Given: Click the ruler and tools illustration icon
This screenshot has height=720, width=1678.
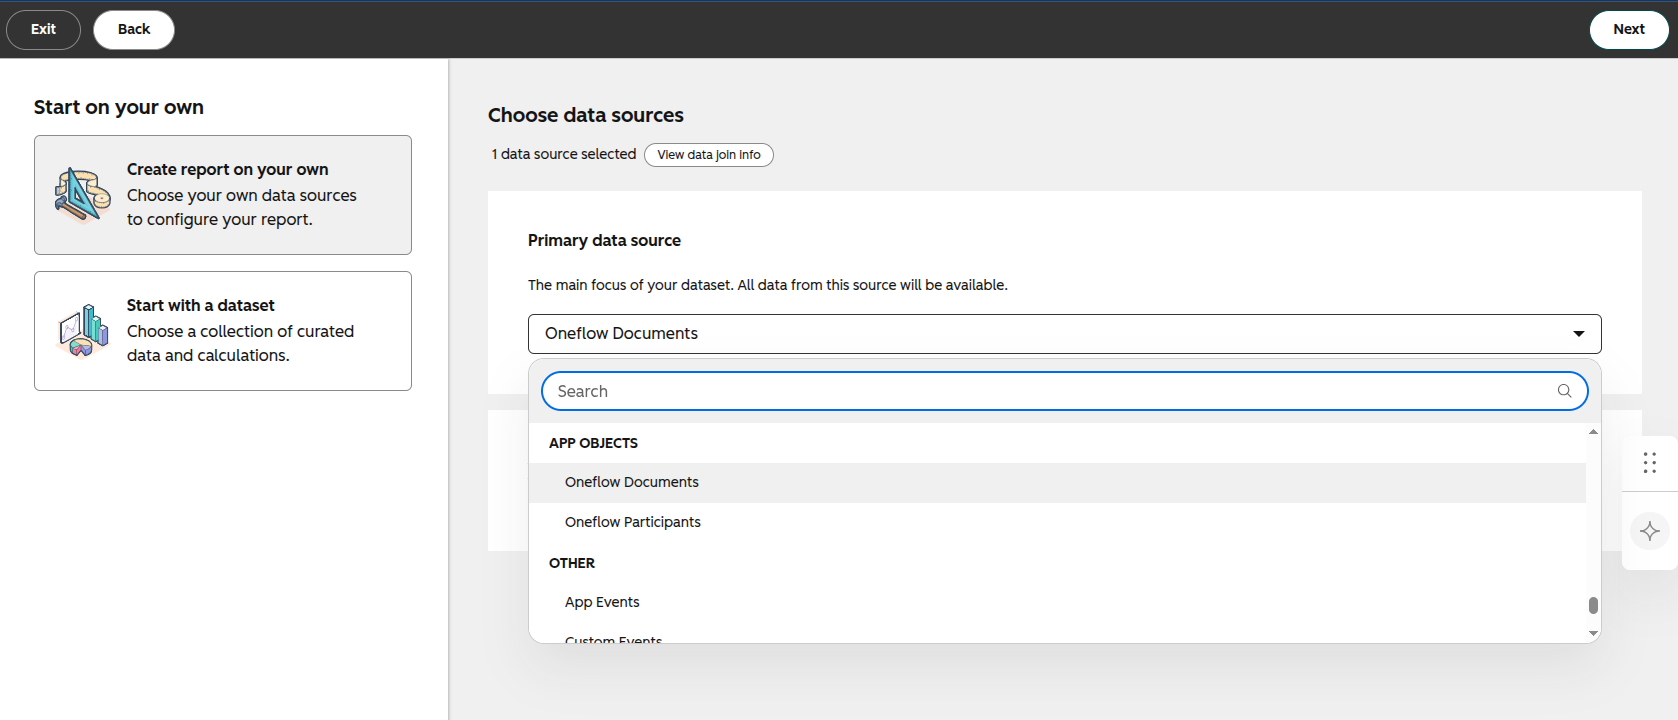Looking at the screenshot, I should pos(82,195).
